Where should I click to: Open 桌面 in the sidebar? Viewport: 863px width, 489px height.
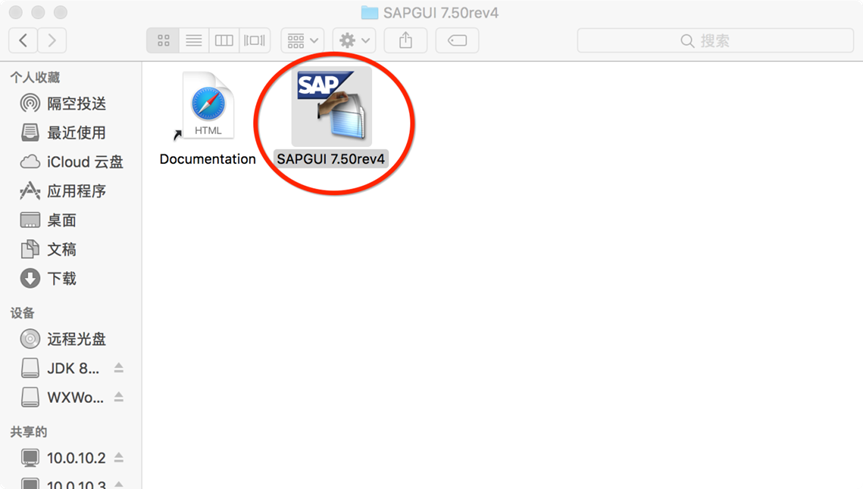[48, 220]
